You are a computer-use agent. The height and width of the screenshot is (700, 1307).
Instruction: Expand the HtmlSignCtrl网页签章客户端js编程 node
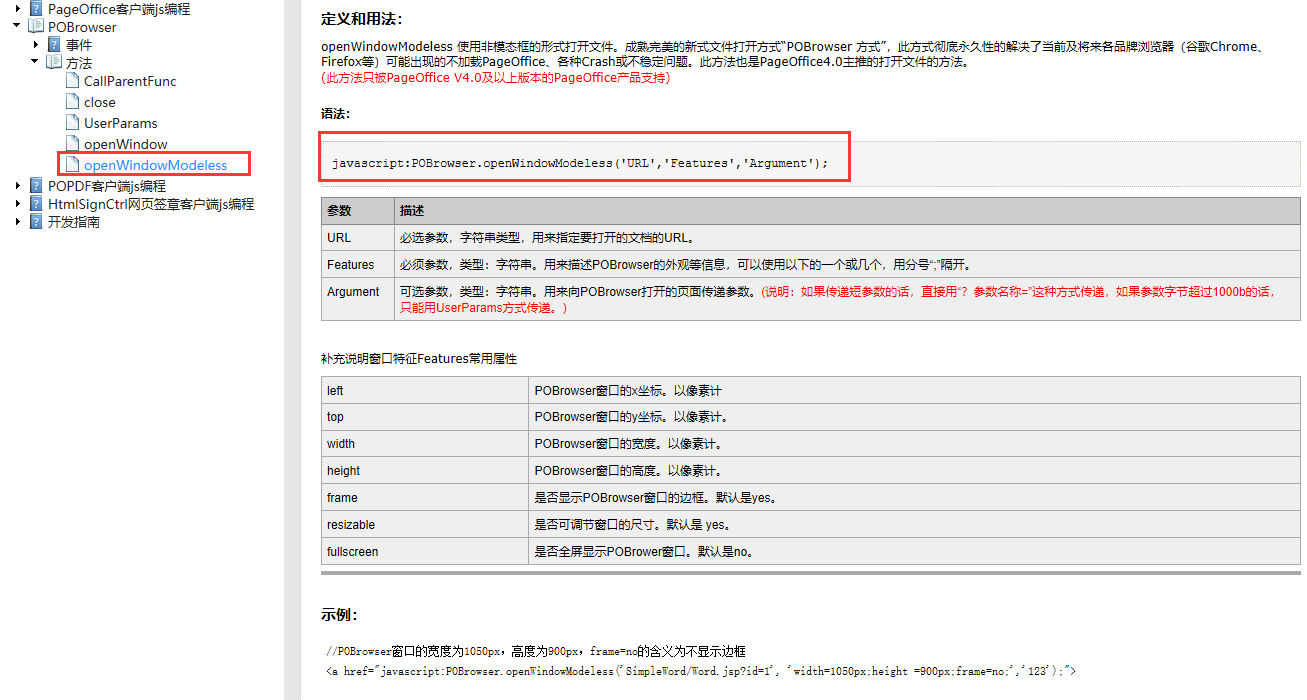[x=17, y=203]
